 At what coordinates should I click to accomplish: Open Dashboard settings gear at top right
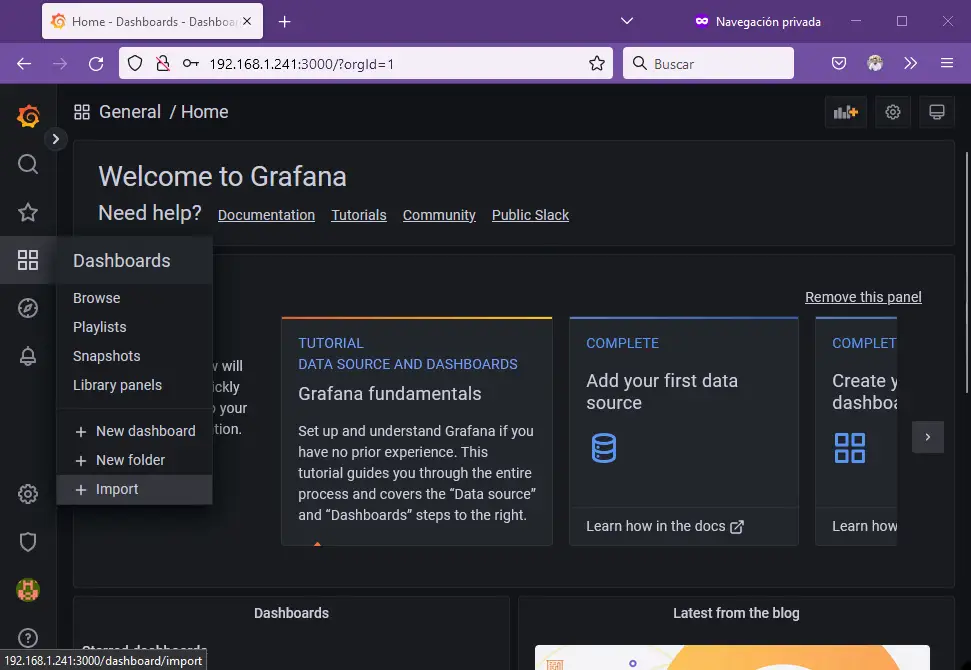(892, 112)
